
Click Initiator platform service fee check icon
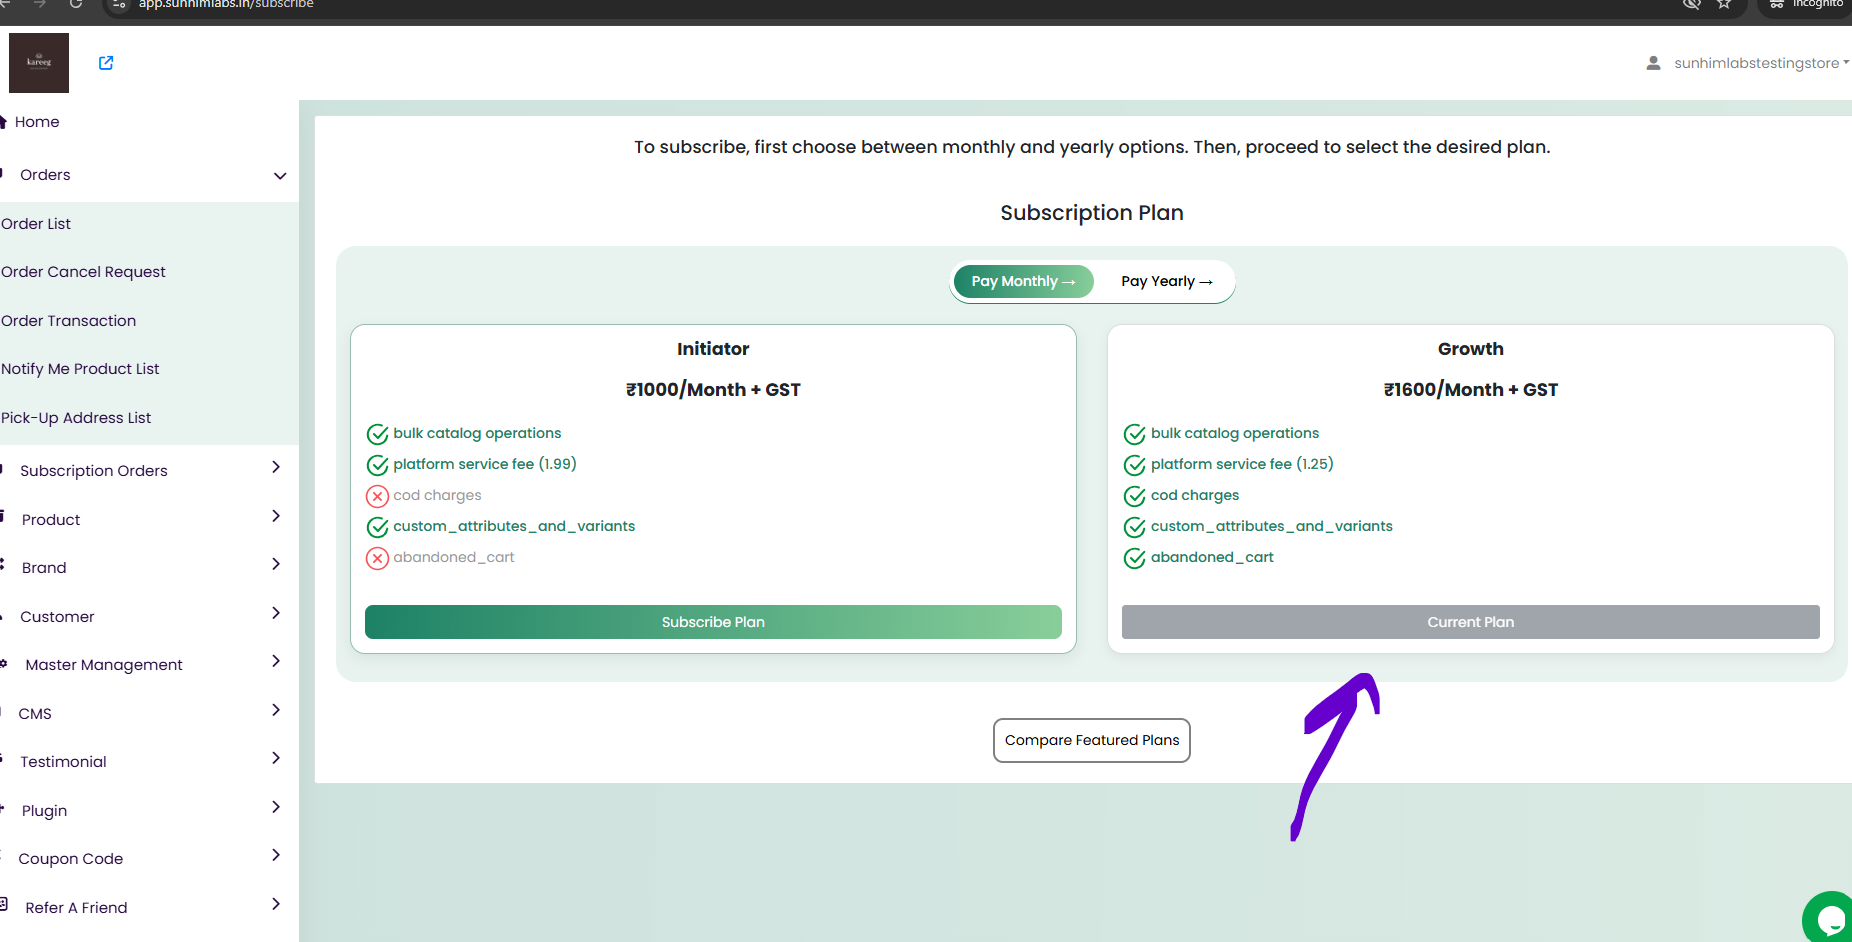[x=377, y=465]
